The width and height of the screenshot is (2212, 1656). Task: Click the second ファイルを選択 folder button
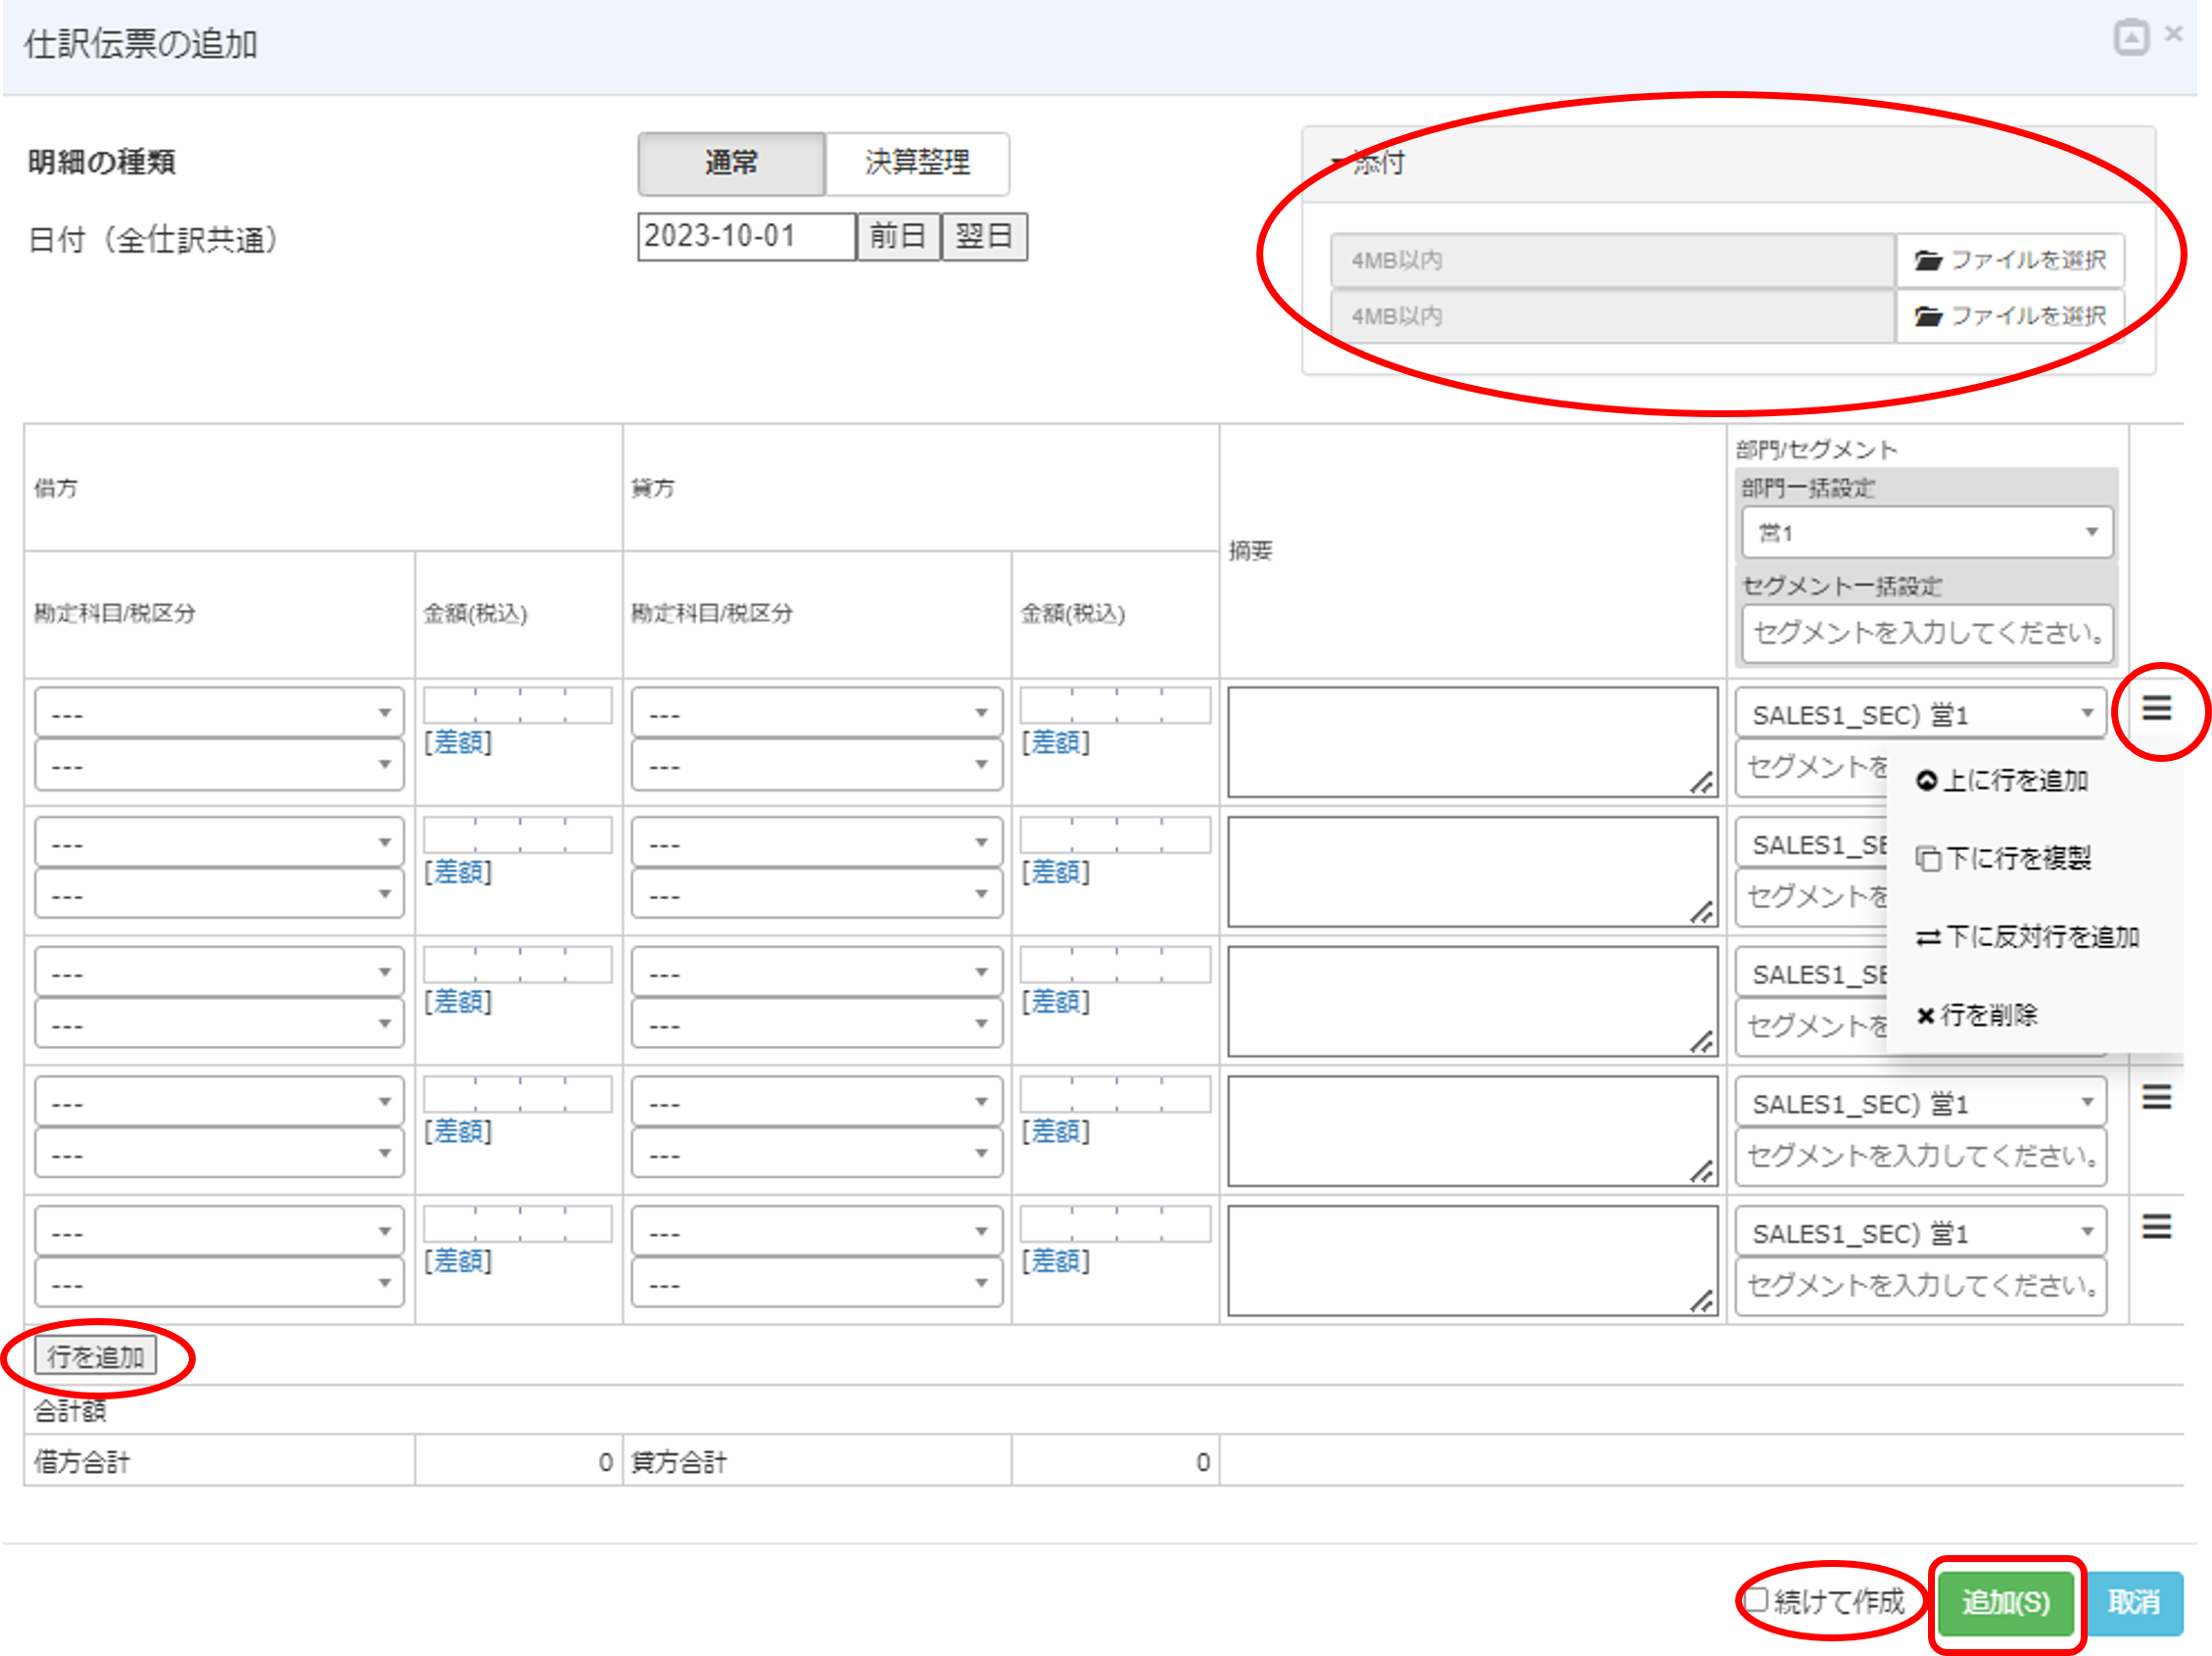click(2010, 316)
